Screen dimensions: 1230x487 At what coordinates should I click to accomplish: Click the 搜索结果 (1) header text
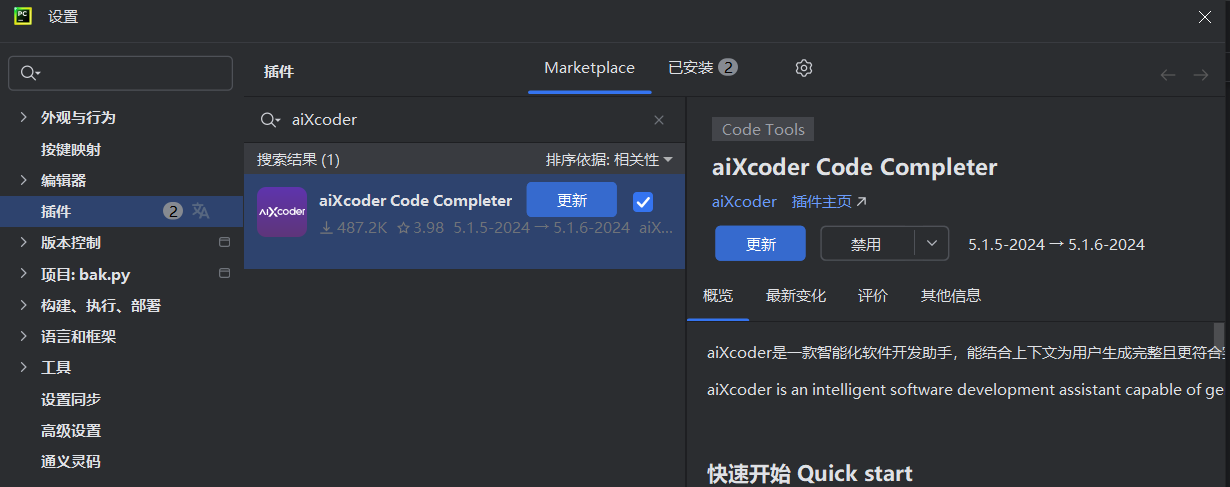coord(298,160)
